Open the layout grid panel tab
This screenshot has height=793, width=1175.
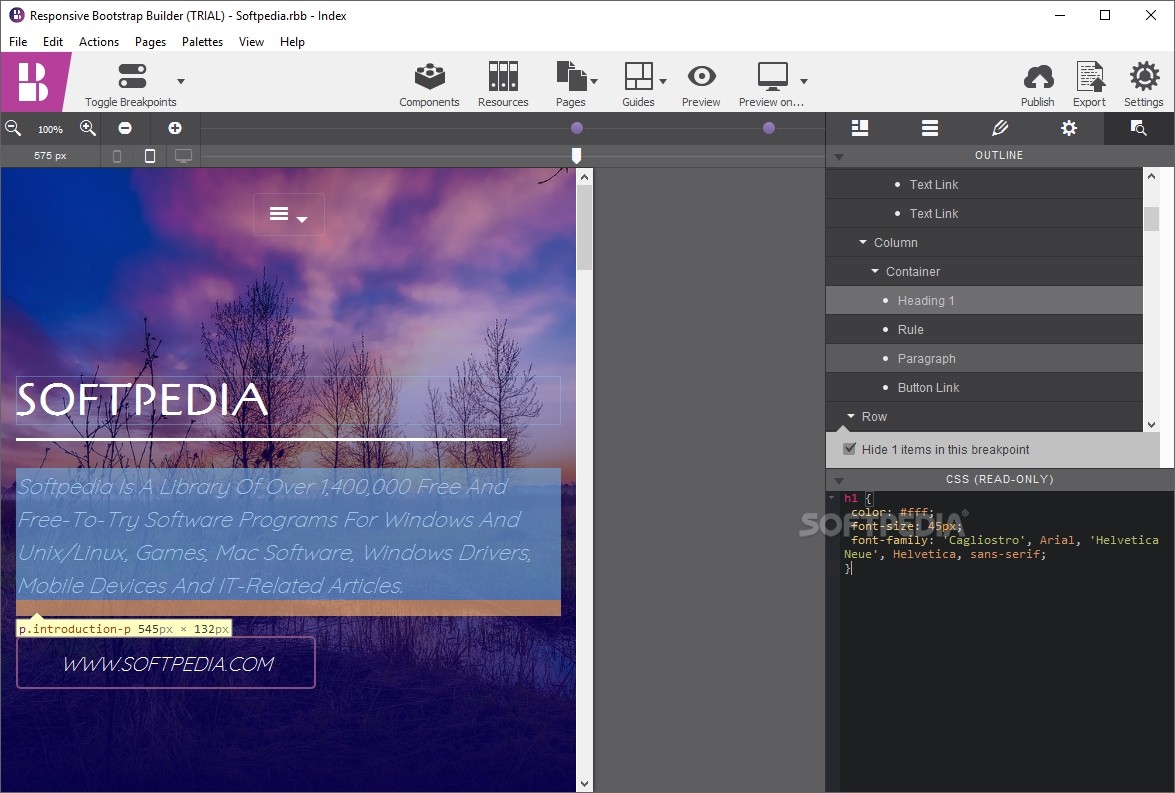(860, 128)
